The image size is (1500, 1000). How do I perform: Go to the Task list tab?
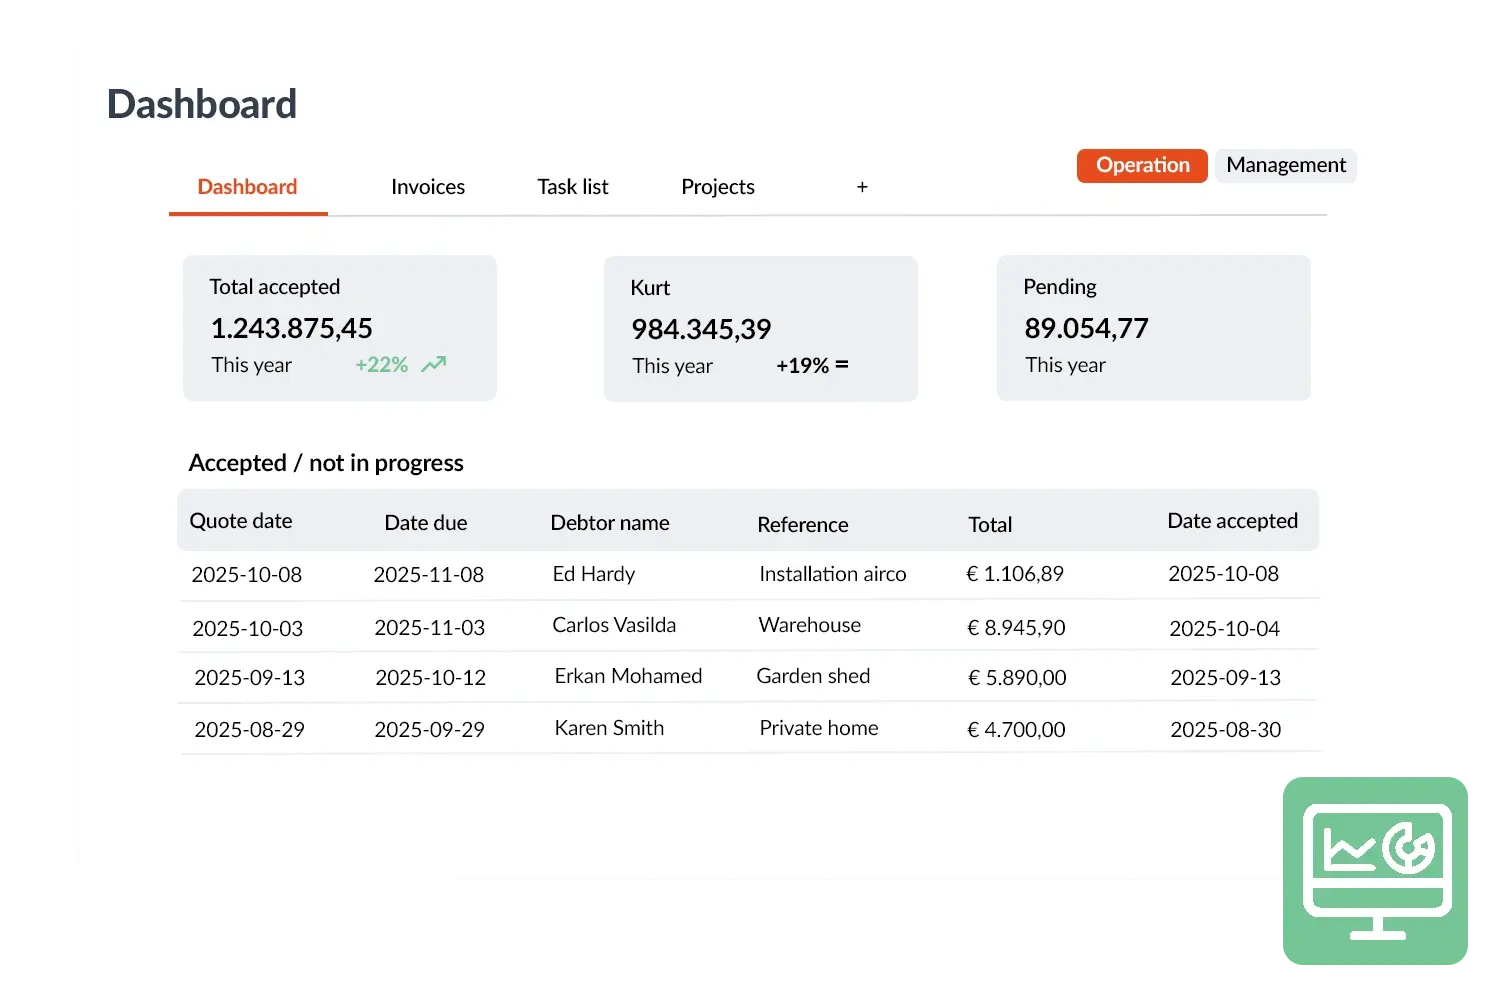click(x=572, y=187)
